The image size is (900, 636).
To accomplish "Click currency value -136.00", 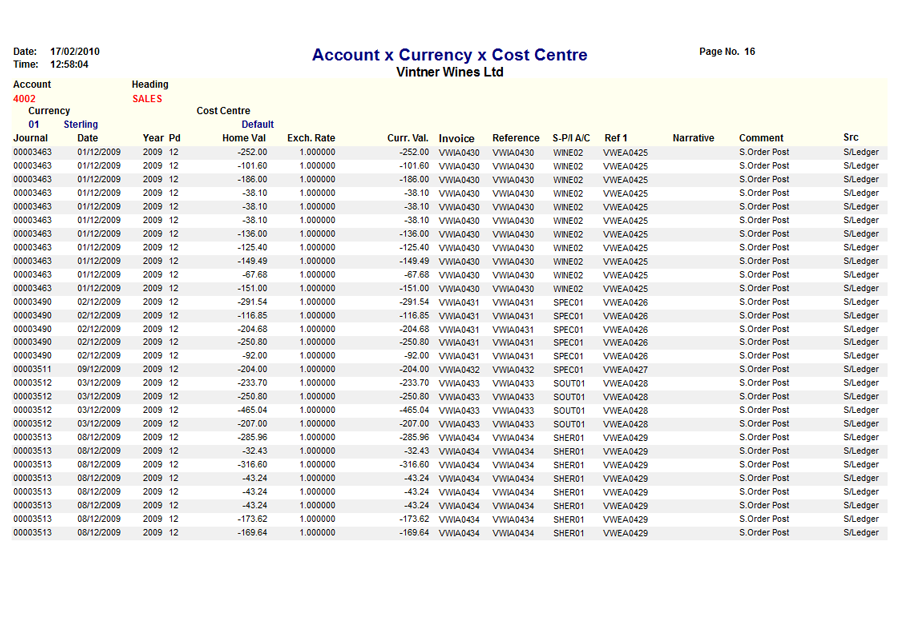I will [414, 234].
